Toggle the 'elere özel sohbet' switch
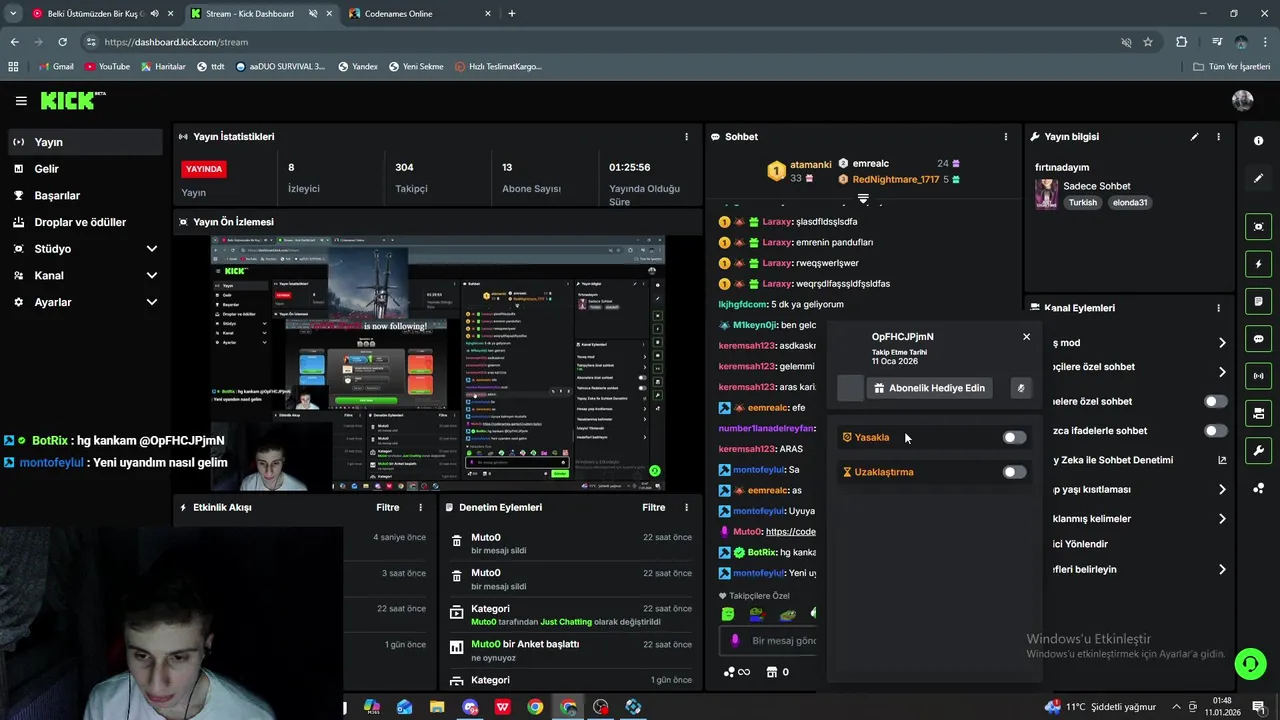 coord(1216,401)
